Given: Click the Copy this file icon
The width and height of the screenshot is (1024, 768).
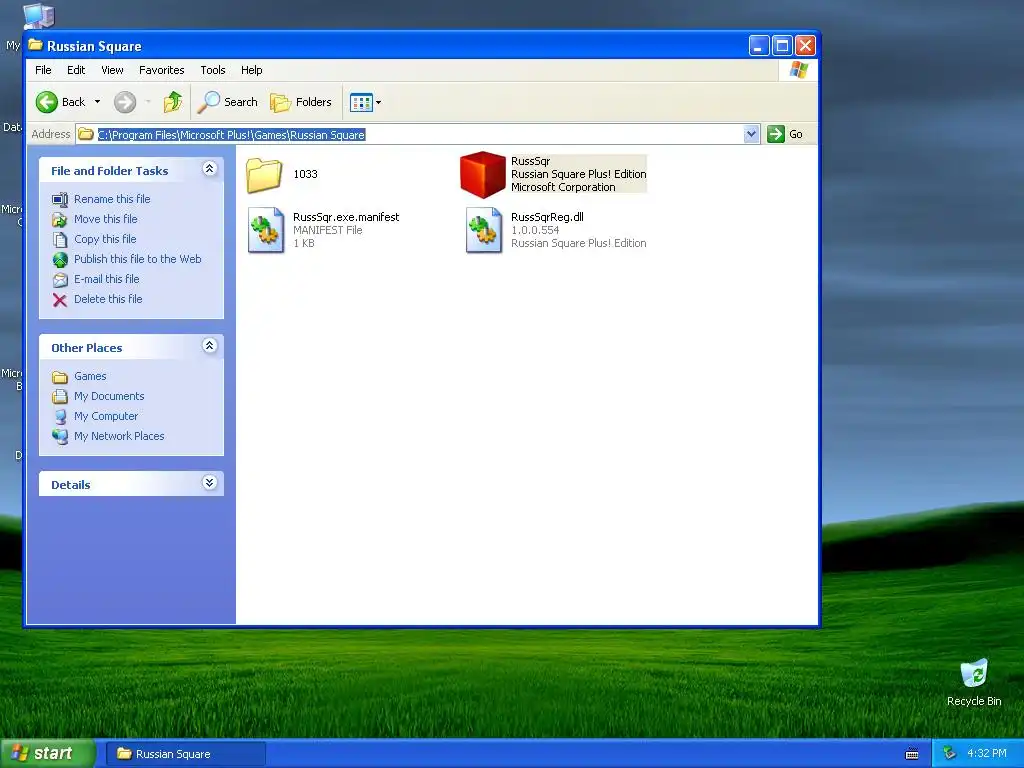Looking at the screenshot, I should (60, 240).
